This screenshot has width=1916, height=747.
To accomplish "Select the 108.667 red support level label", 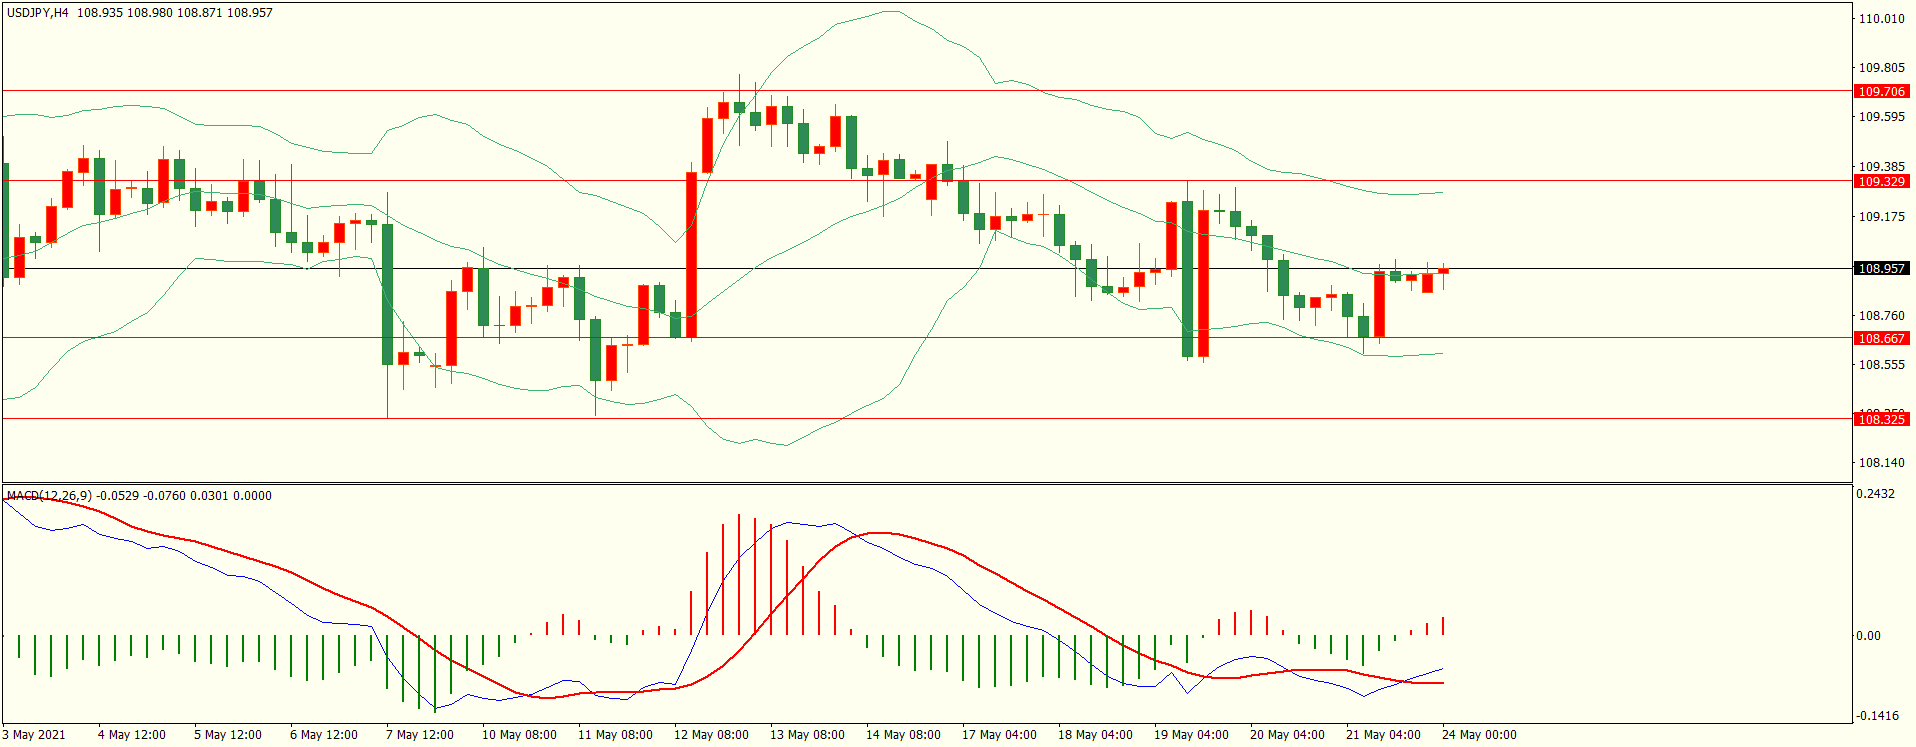I will point(1881,338).
